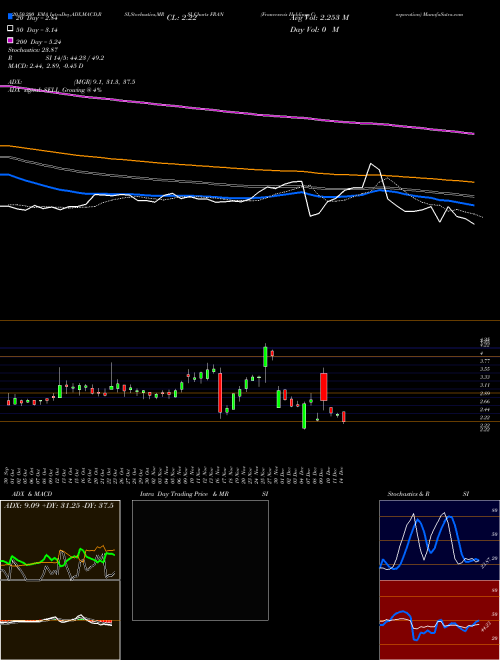The image size is (500, 660).
Task: Click the 3.77 price axis label
Action: pos(485,361)
